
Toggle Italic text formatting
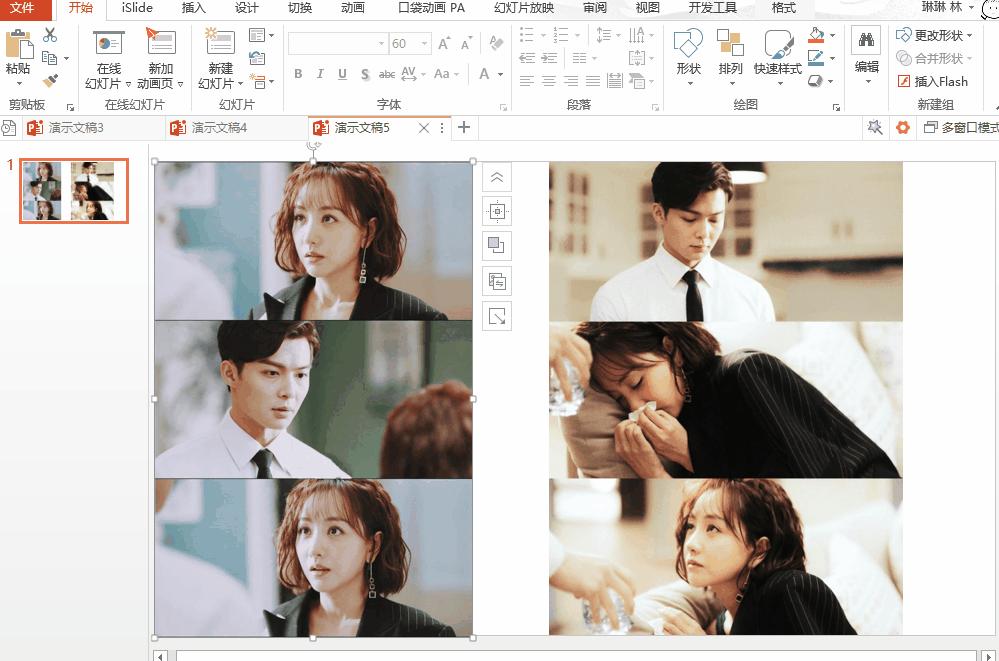[x=320, y=74]
